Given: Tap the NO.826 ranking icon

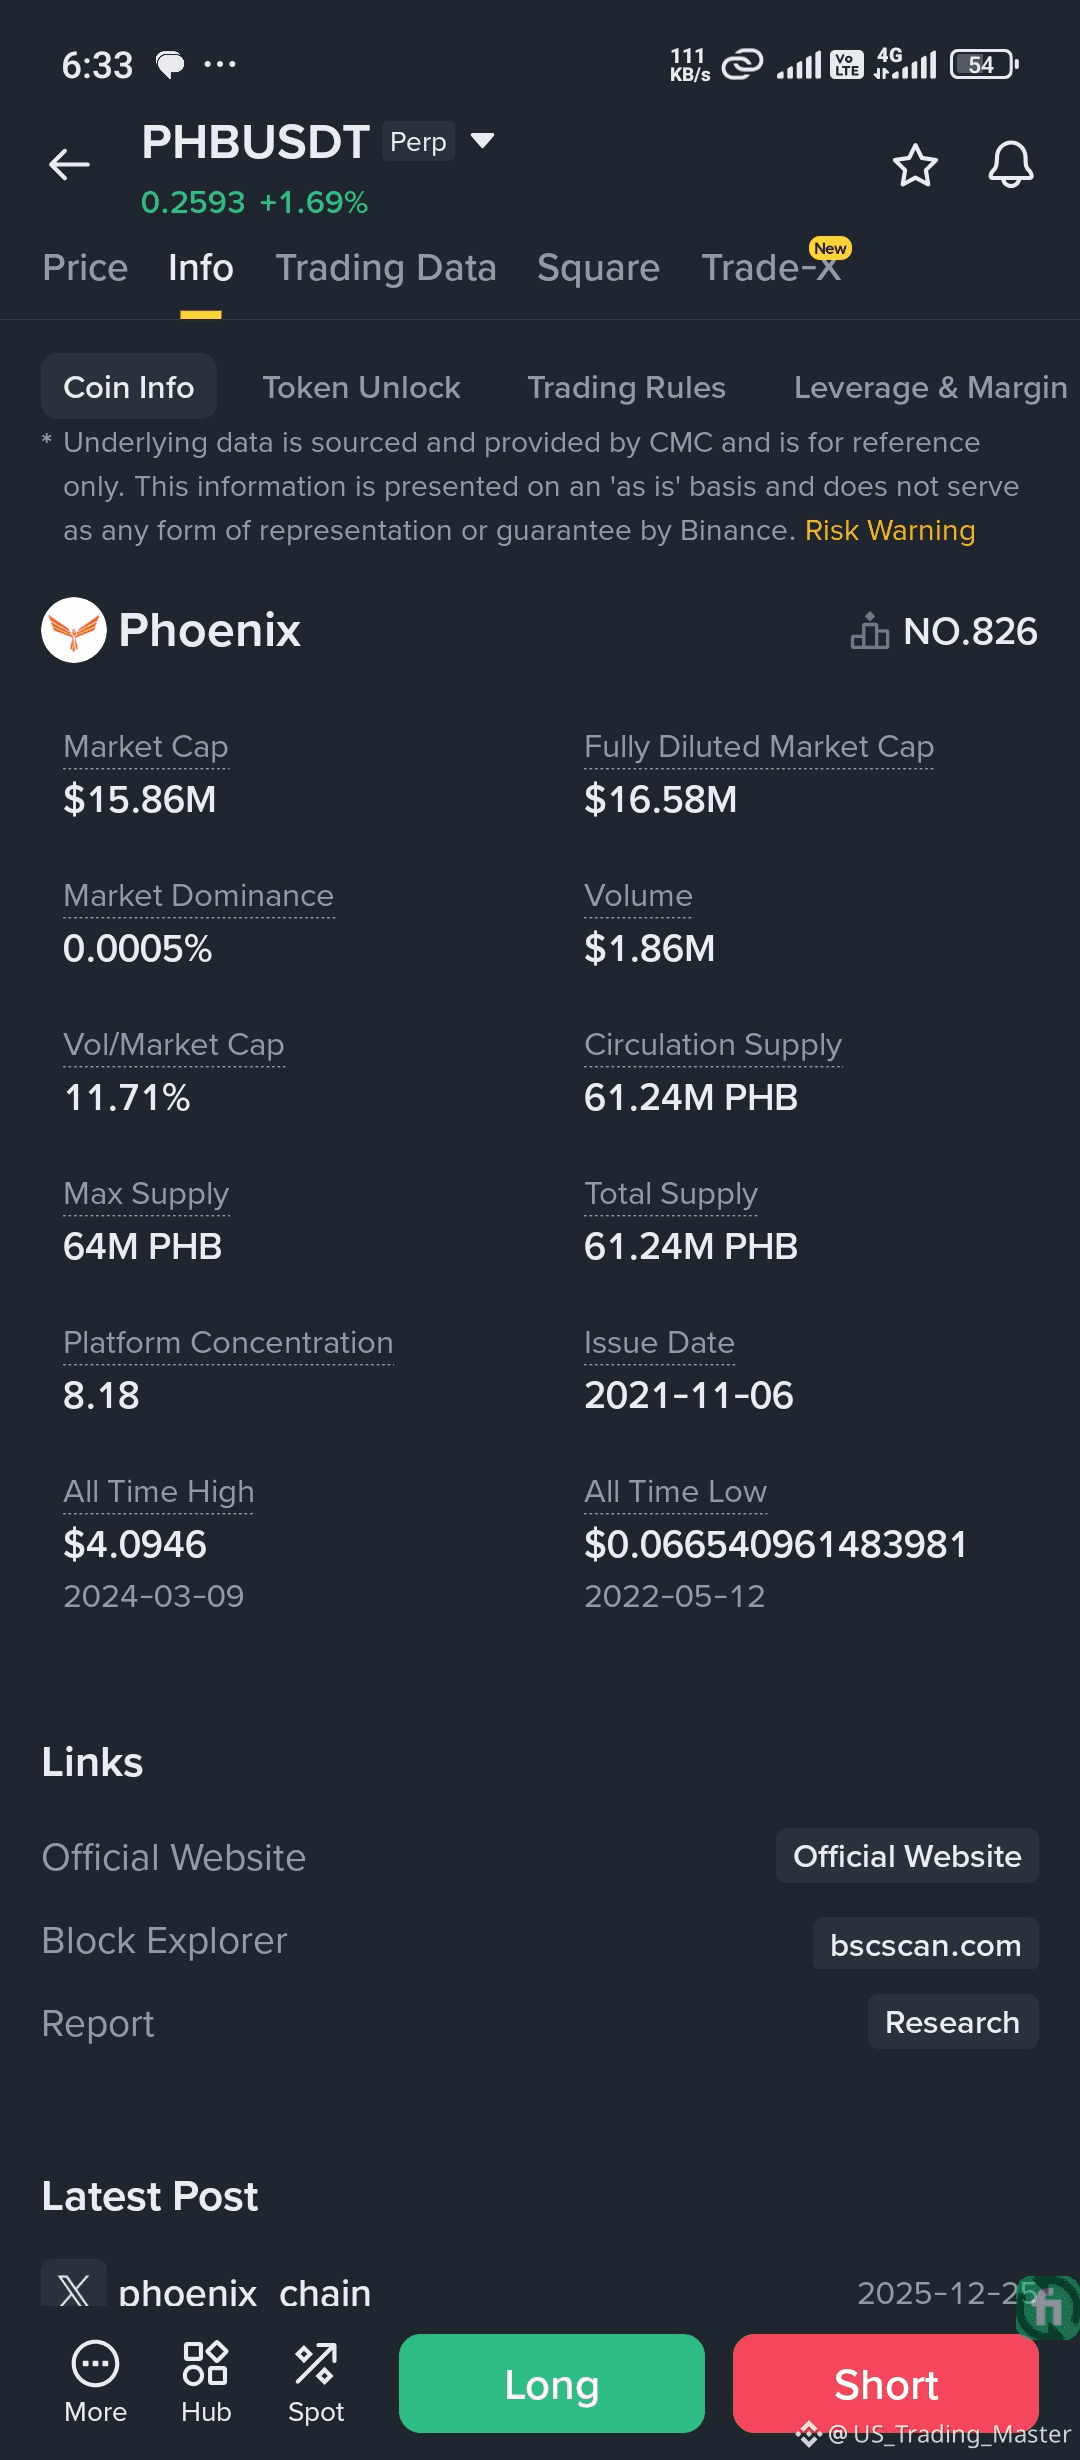Looking at the screenshot, I should pos(869,631).
